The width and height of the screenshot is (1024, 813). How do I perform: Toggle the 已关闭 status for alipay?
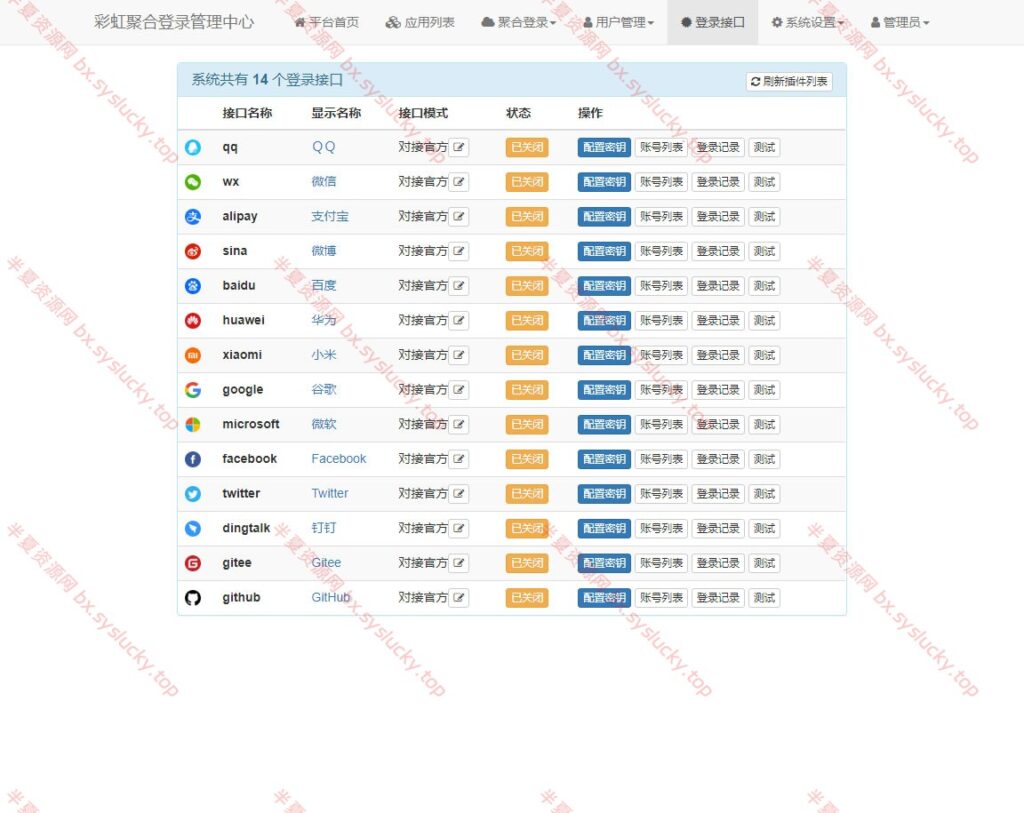[x=527, y=217]
